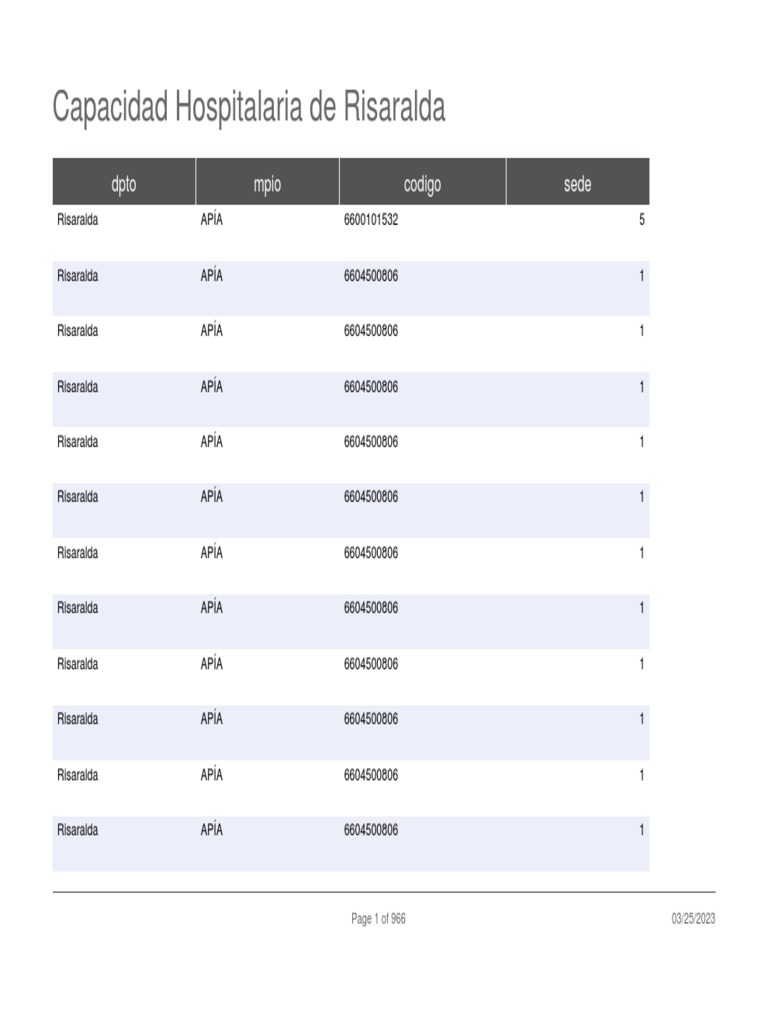Click the sede value 5 cell
Screen dimensions: 768x1024
(x=641, y=220)
